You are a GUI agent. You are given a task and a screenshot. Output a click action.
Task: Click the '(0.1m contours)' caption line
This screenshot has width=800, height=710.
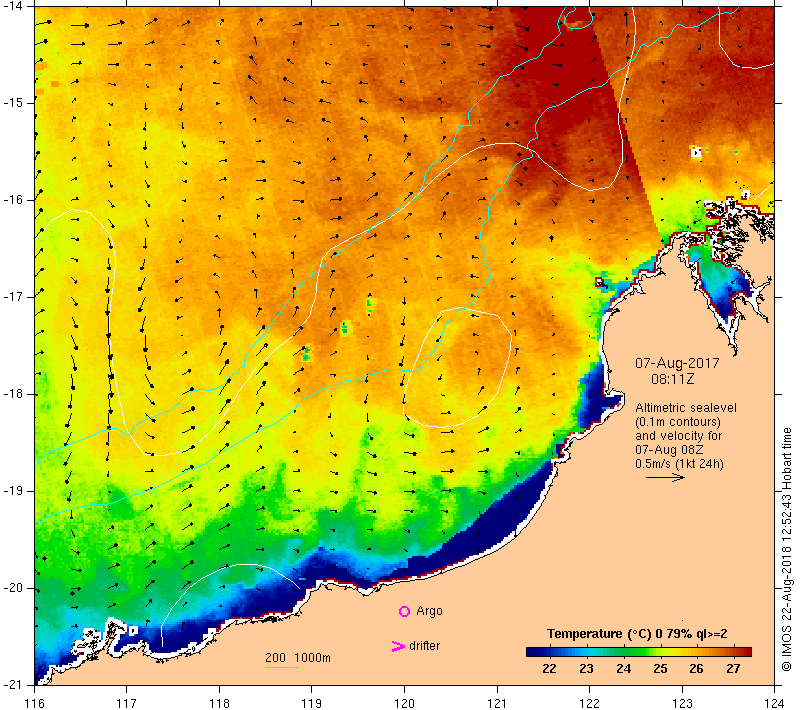click(678, 422)
